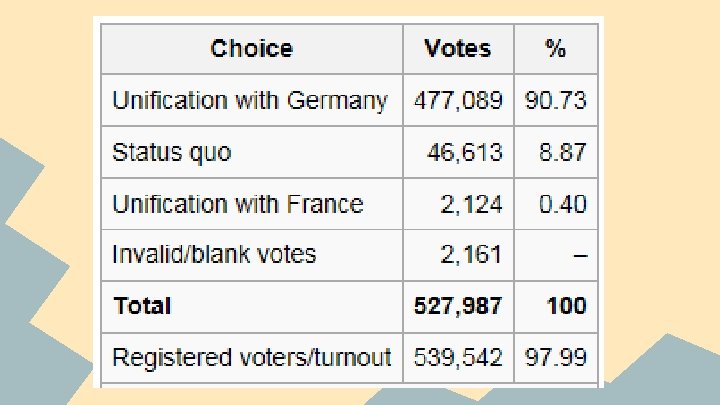This screenshot has height=405, width=720.
Task: Select the 2,124 votes value
Action: pyautogui.click(x=471, y=204)
